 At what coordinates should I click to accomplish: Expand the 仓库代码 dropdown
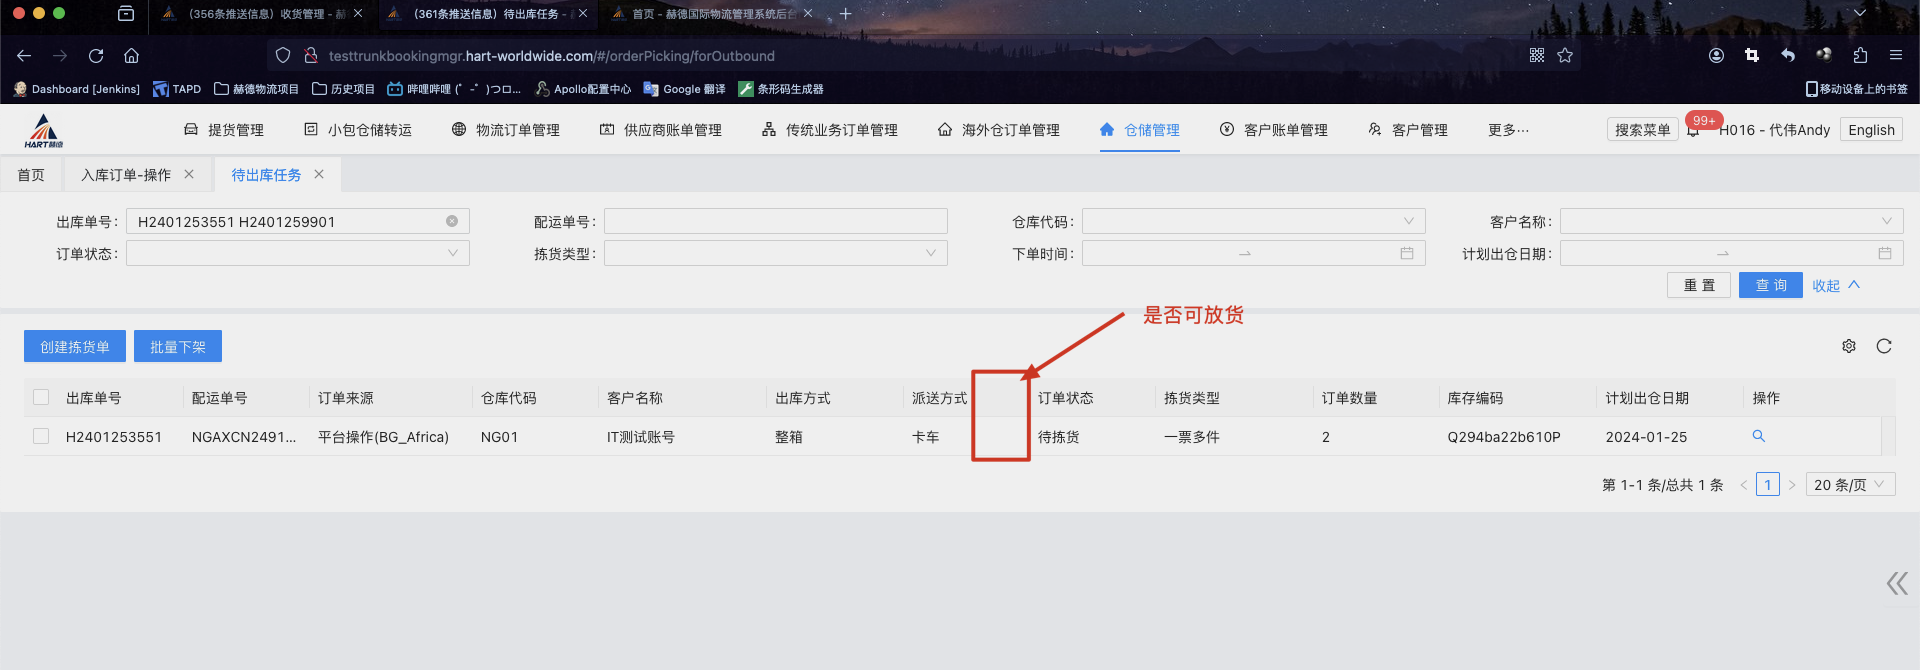point(1253,221)
